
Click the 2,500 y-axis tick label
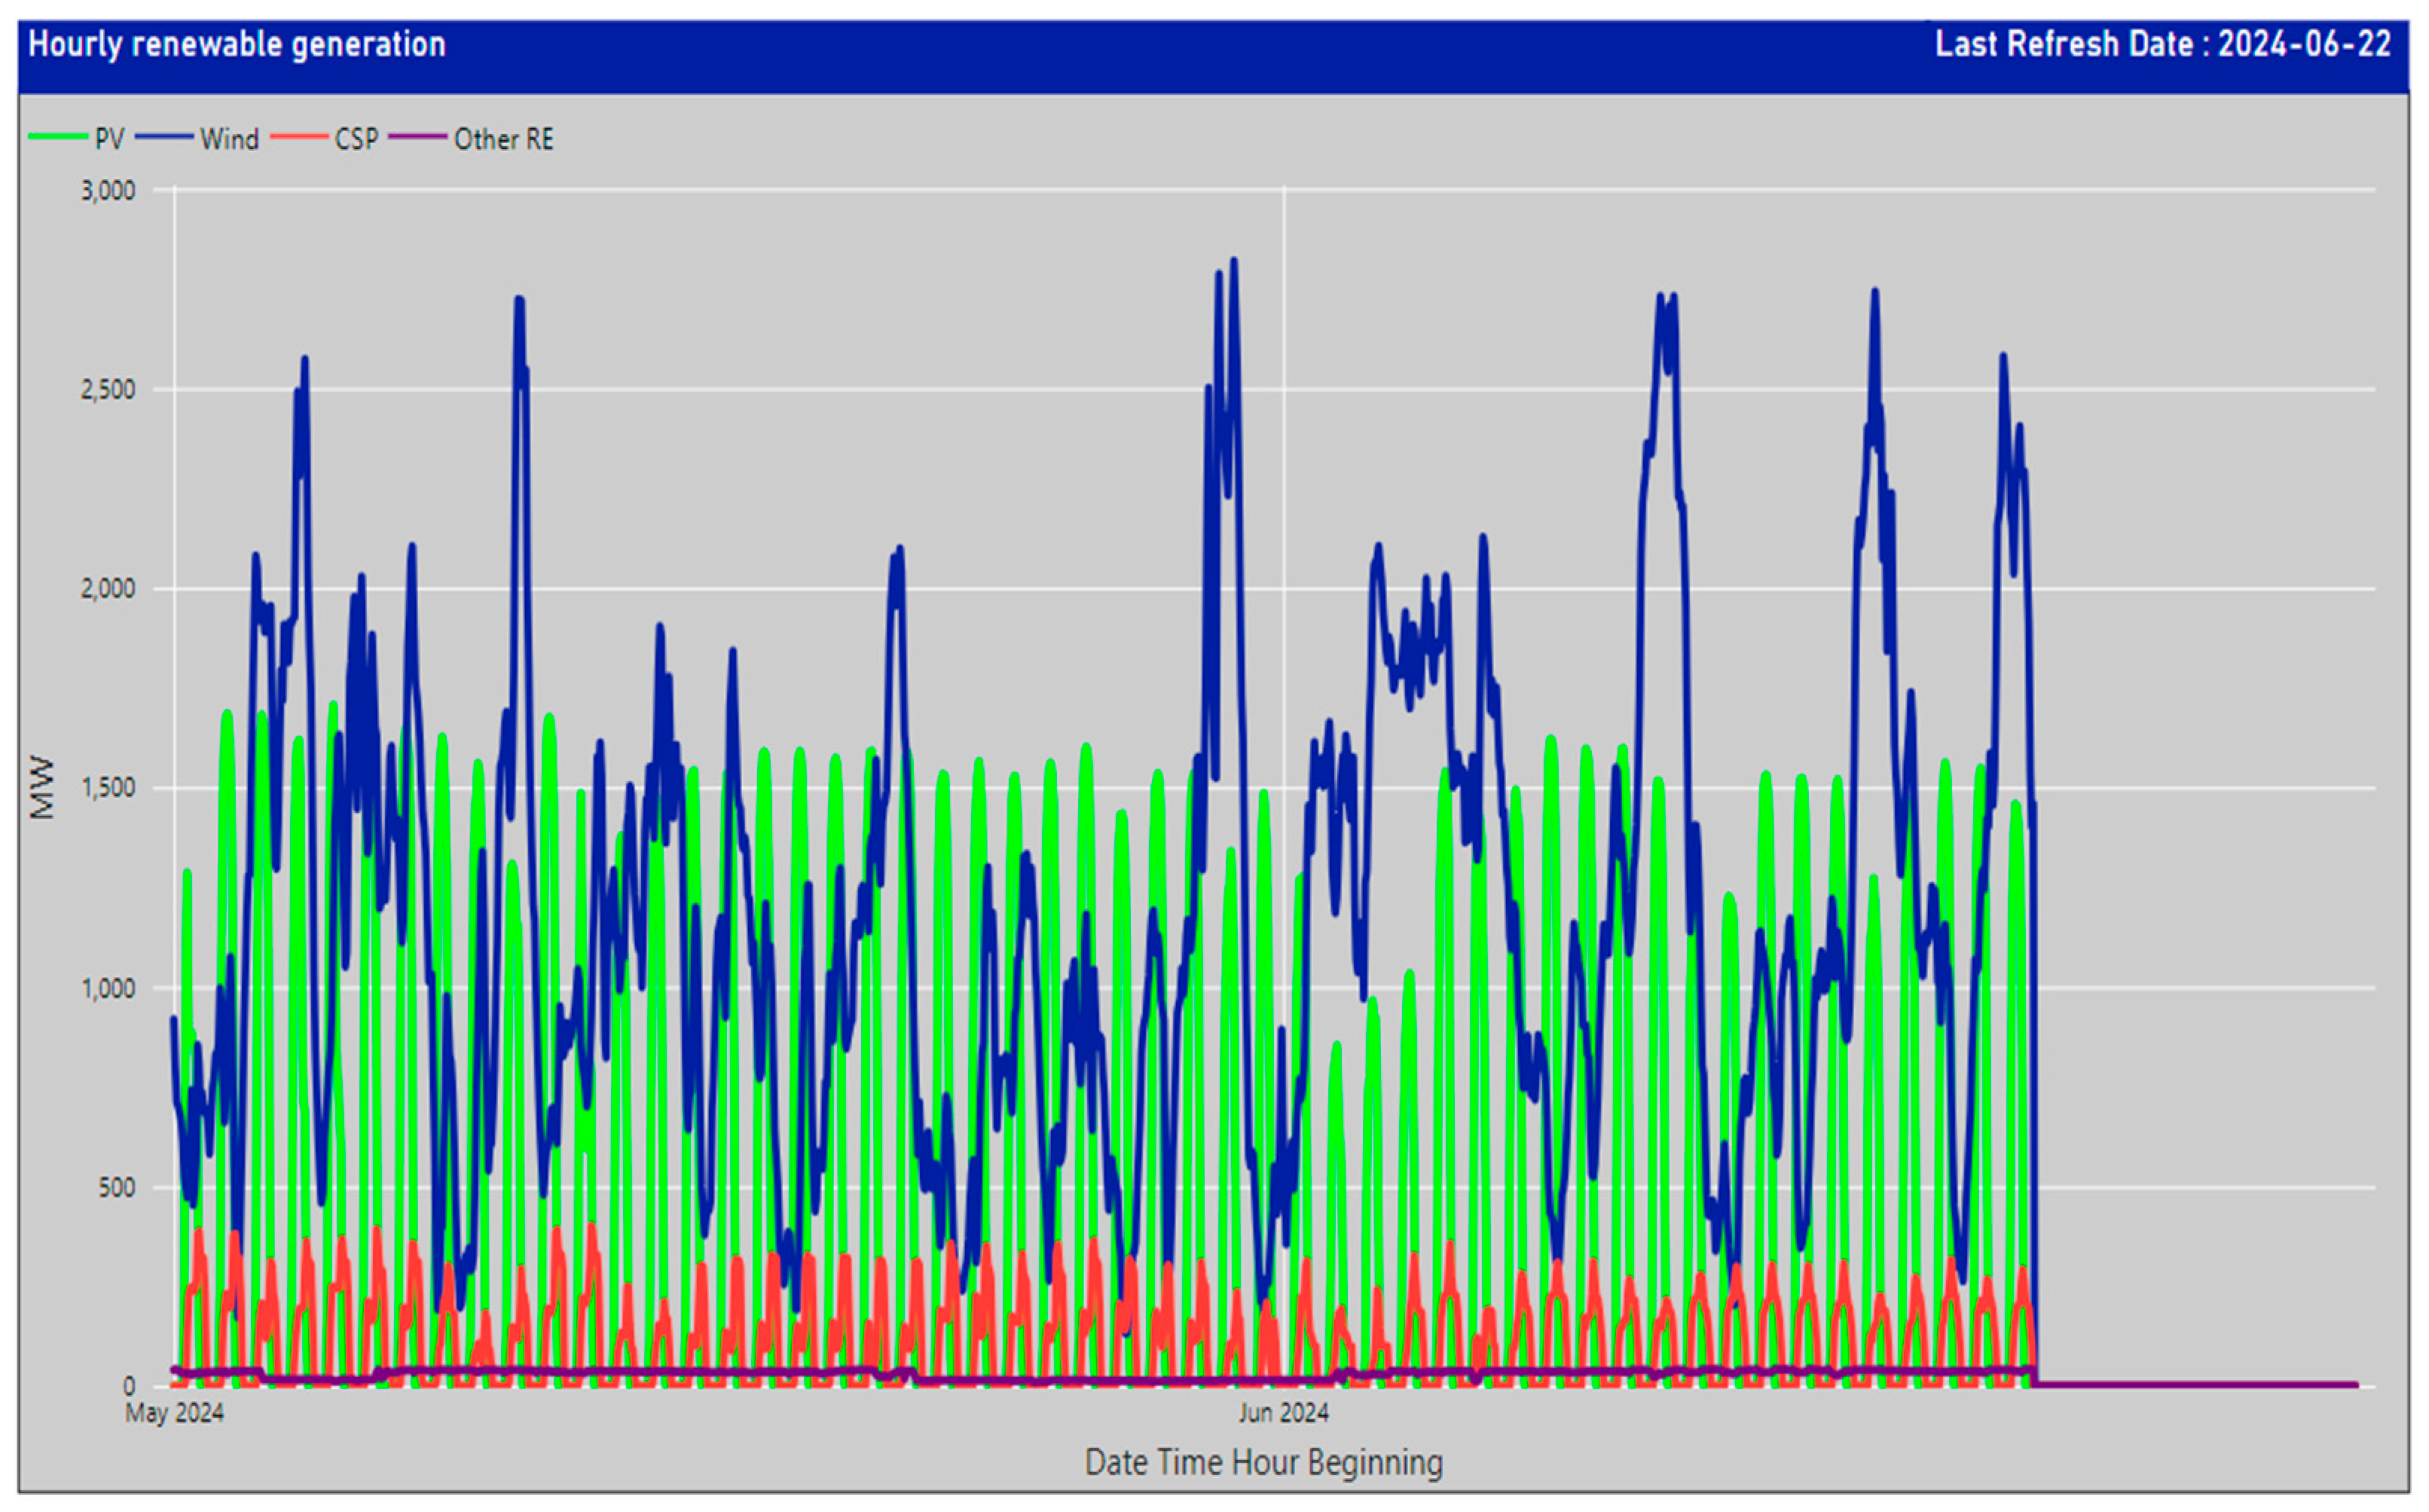[108, 390]
